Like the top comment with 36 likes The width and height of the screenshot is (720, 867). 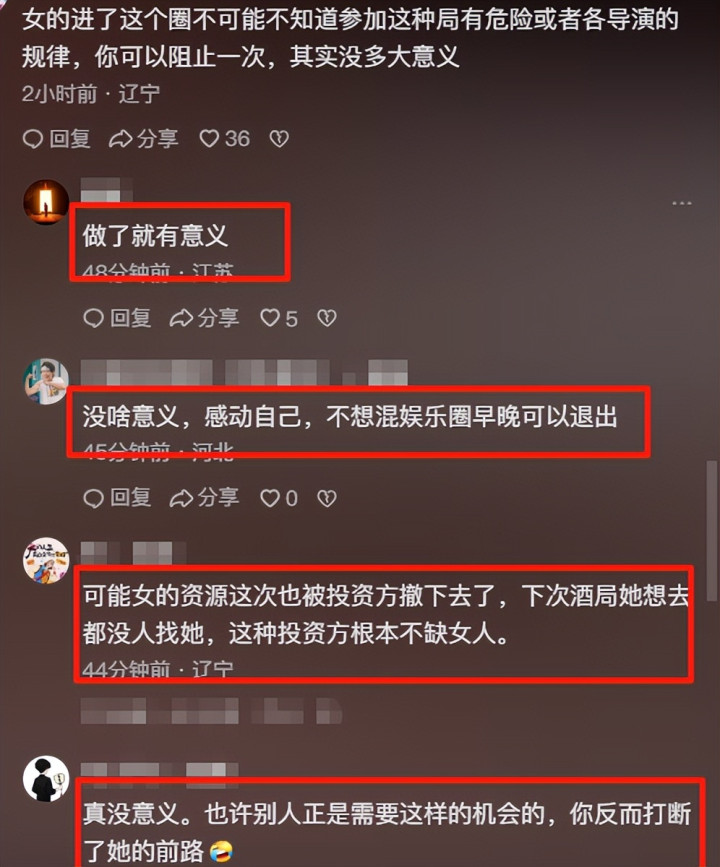click(x=224, y=138)
